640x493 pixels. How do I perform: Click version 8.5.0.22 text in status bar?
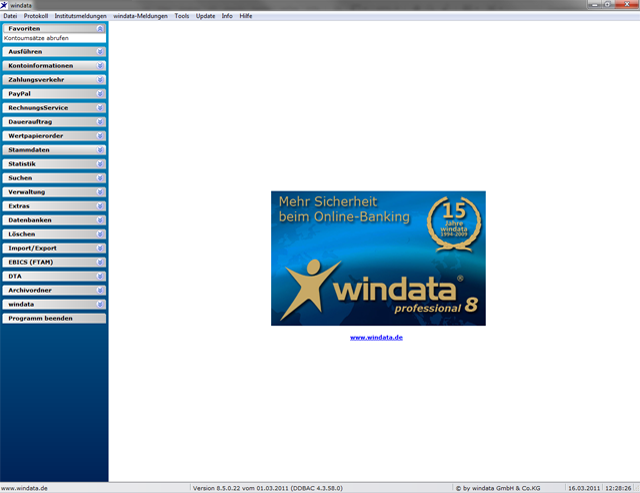pyautogui.click(x=268, y=488)
